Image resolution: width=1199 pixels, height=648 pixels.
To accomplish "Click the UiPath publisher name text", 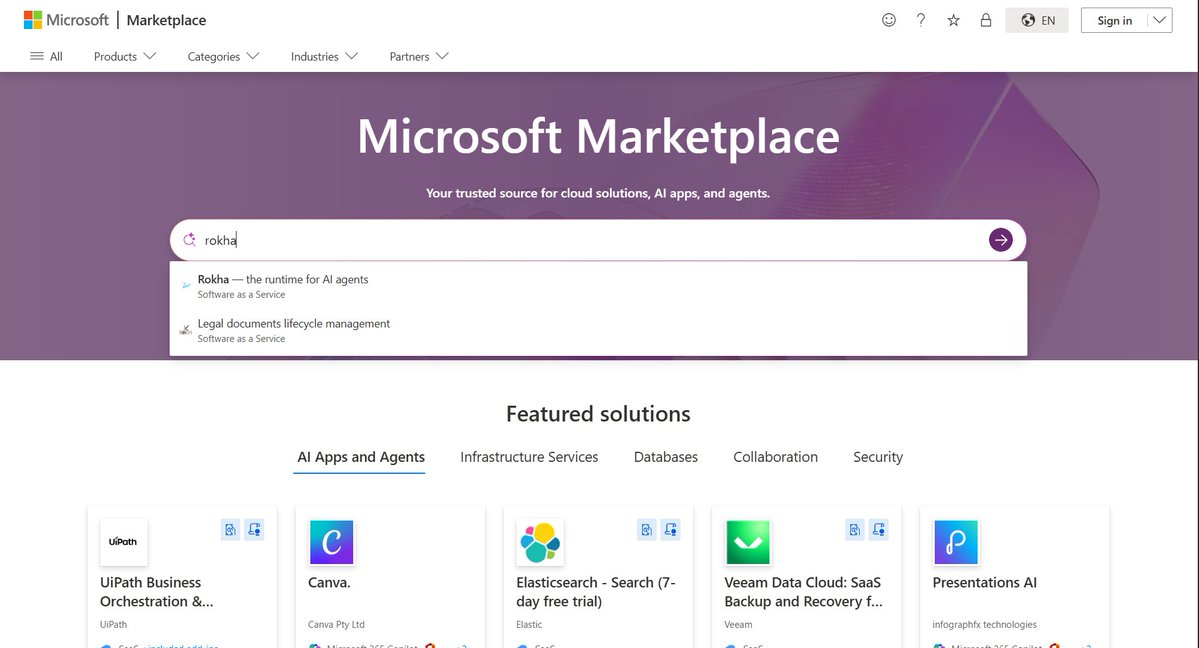I will click(x=113, y=624).
